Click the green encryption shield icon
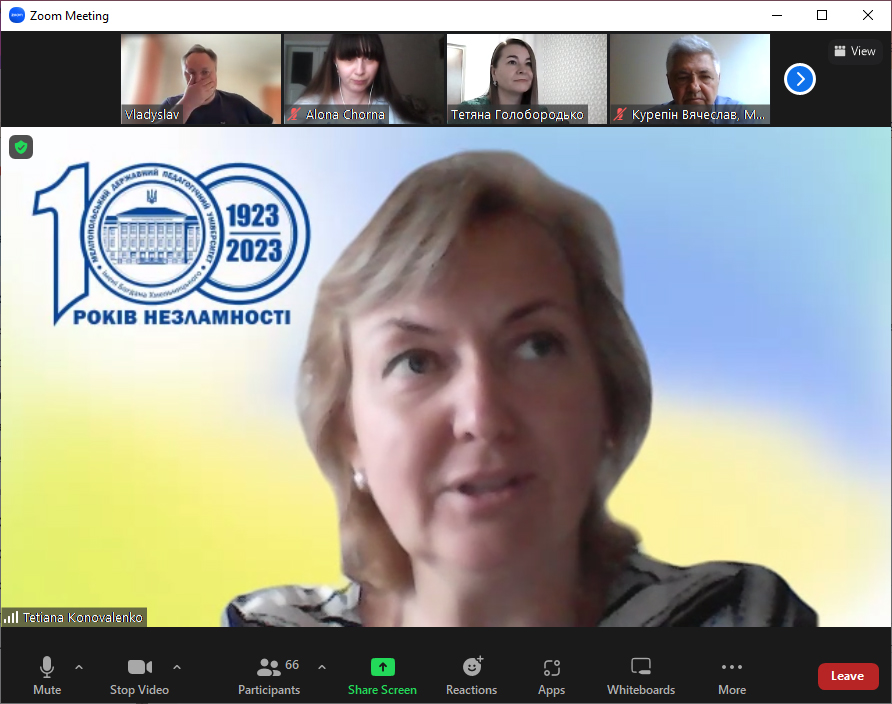The width and height of the screenshot is (892, 704). 21,147
